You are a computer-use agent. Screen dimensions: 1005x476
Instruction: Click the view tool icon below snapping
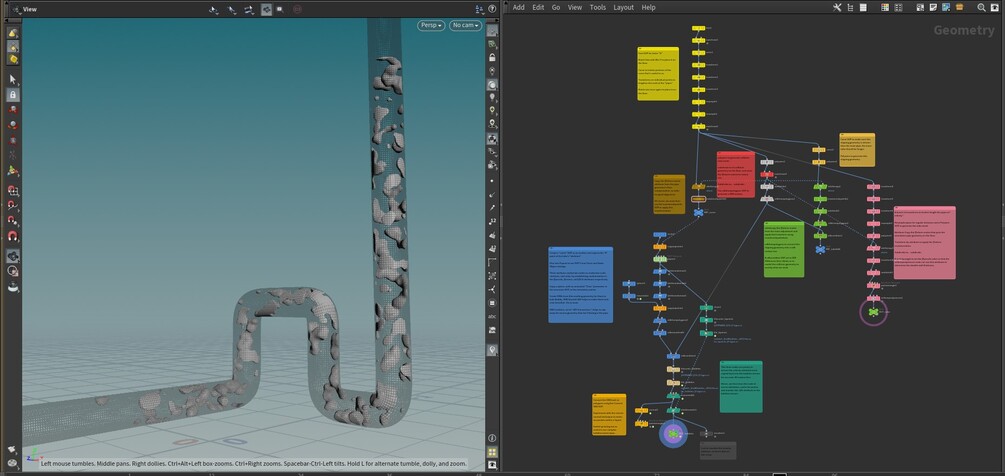pos(13,256)
